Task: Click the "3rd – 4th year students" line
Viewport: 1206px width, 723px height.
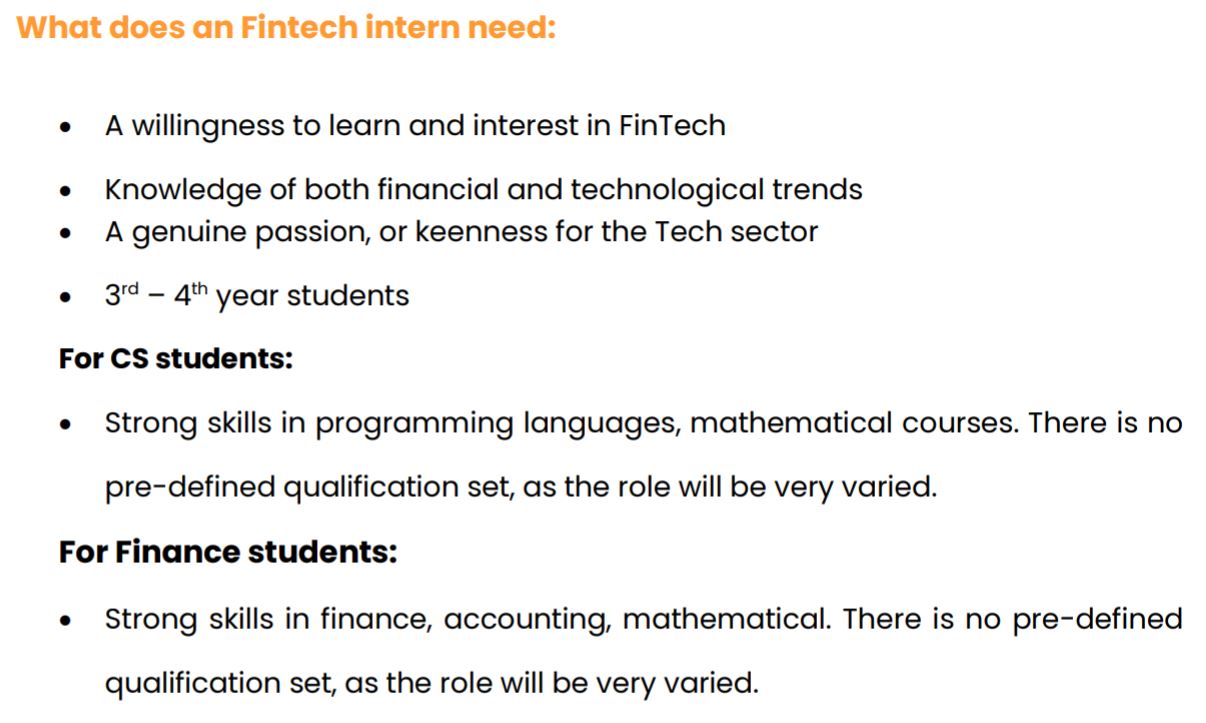Action: tap(257, 296)
